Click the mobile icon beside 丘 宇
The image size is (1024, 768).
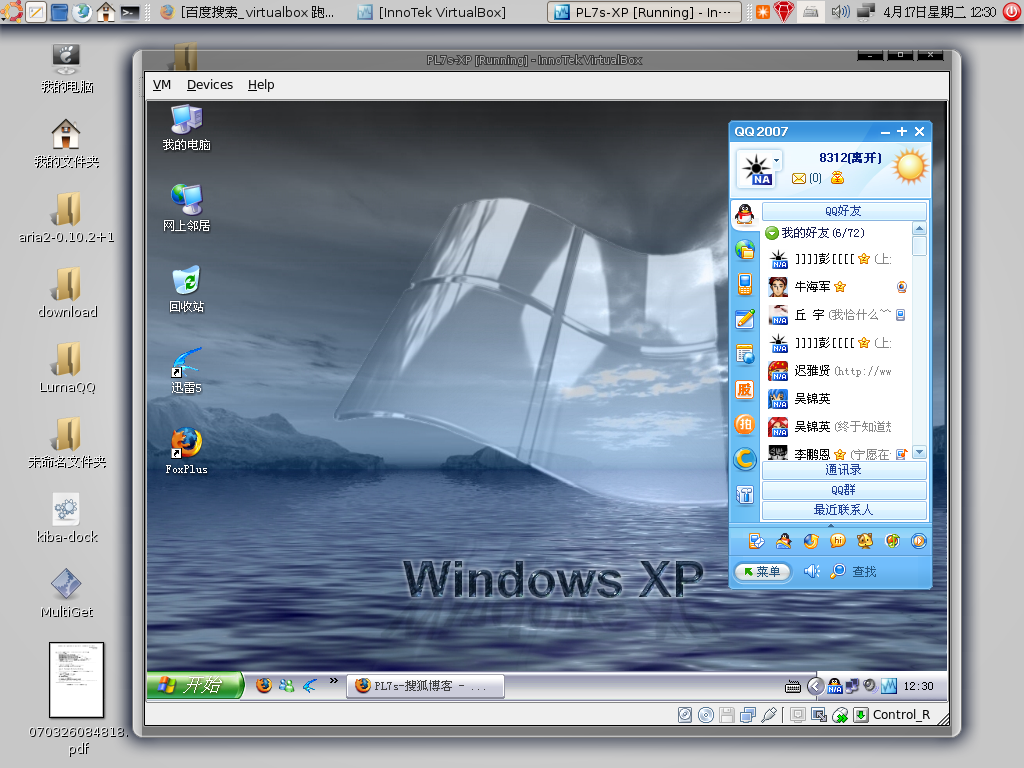click(901, 315)
